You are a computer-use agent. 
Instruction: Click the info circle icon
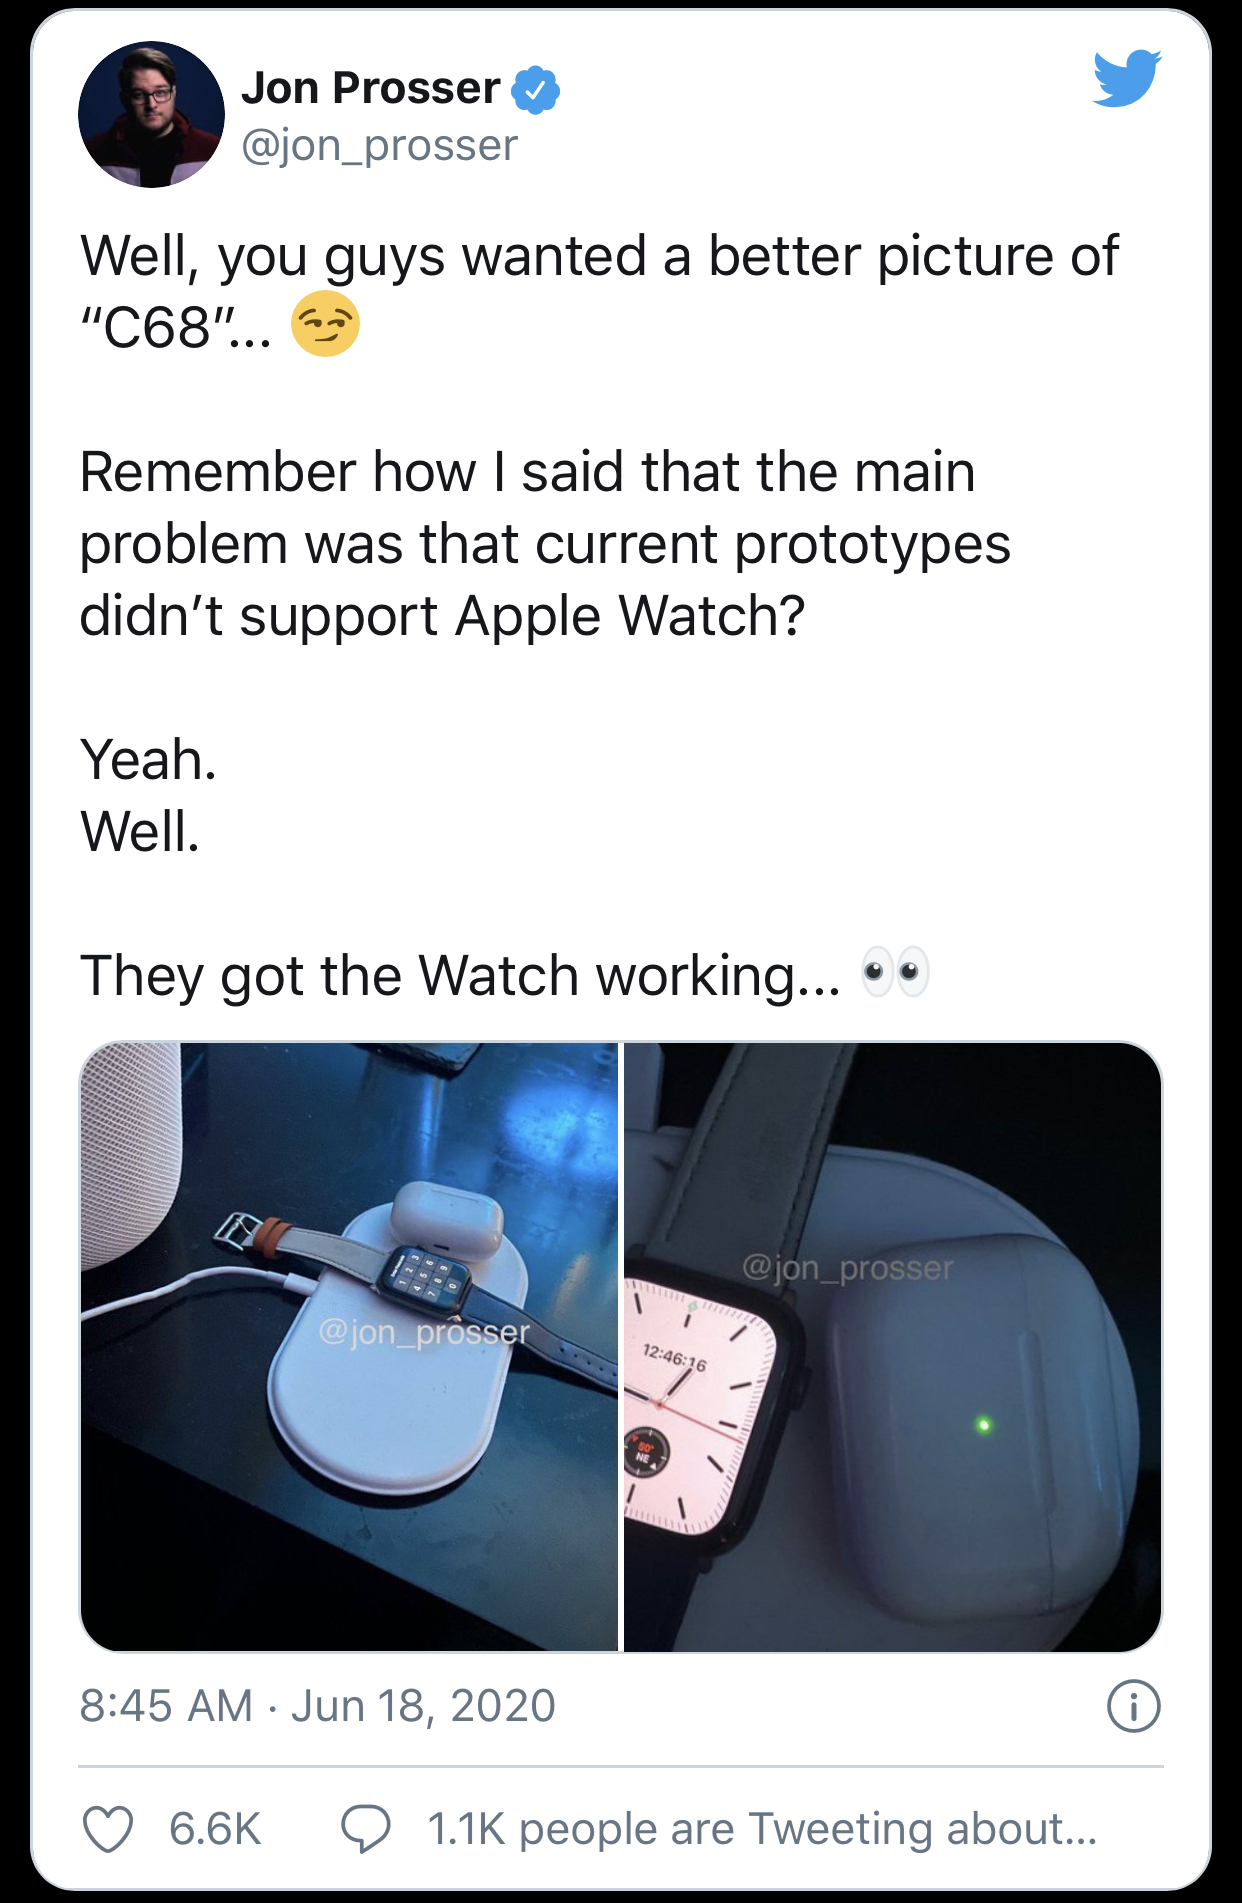click(x=1134, y=1706)
